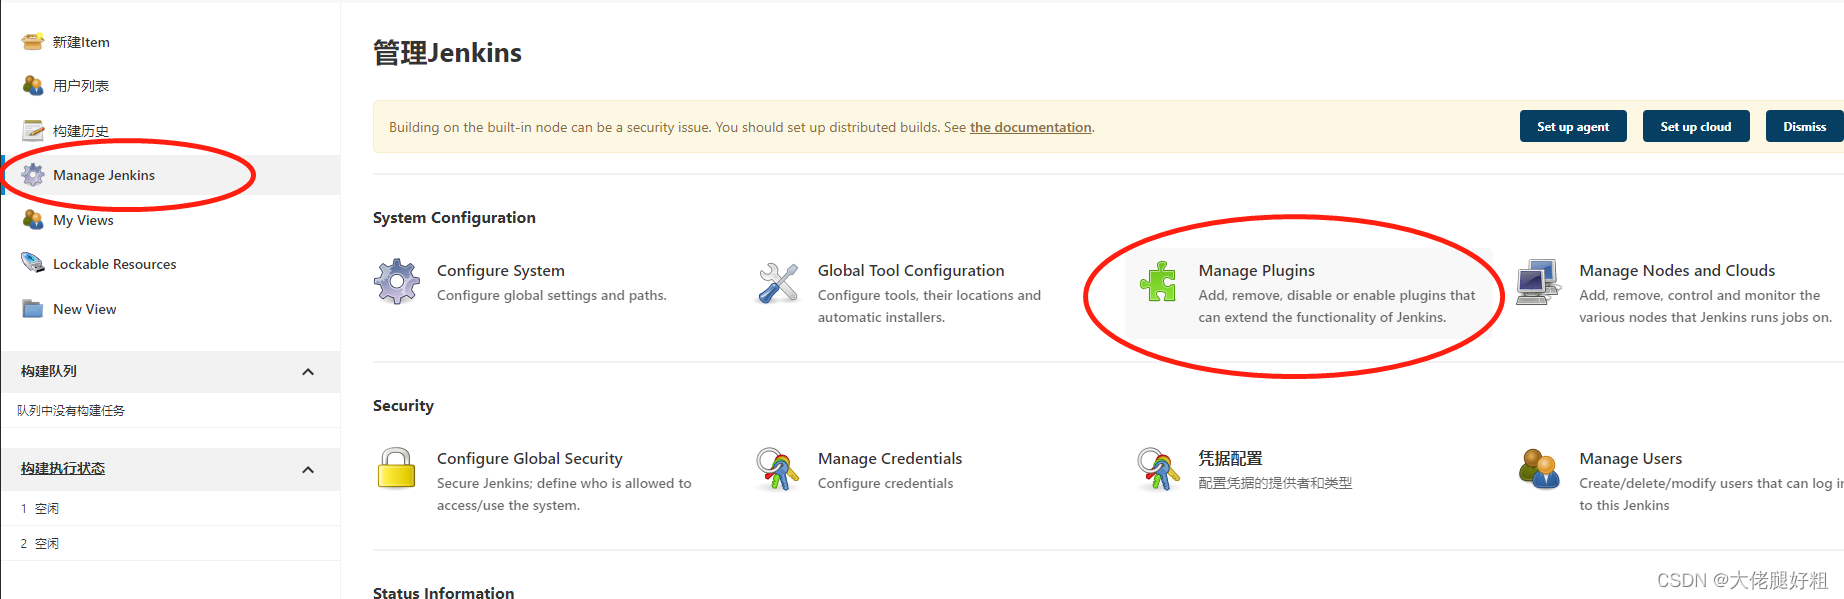The height and width of the screenshot is (599, 1844).
Task: Open 构建历史 in the sidebar
Action: (81, 131)
